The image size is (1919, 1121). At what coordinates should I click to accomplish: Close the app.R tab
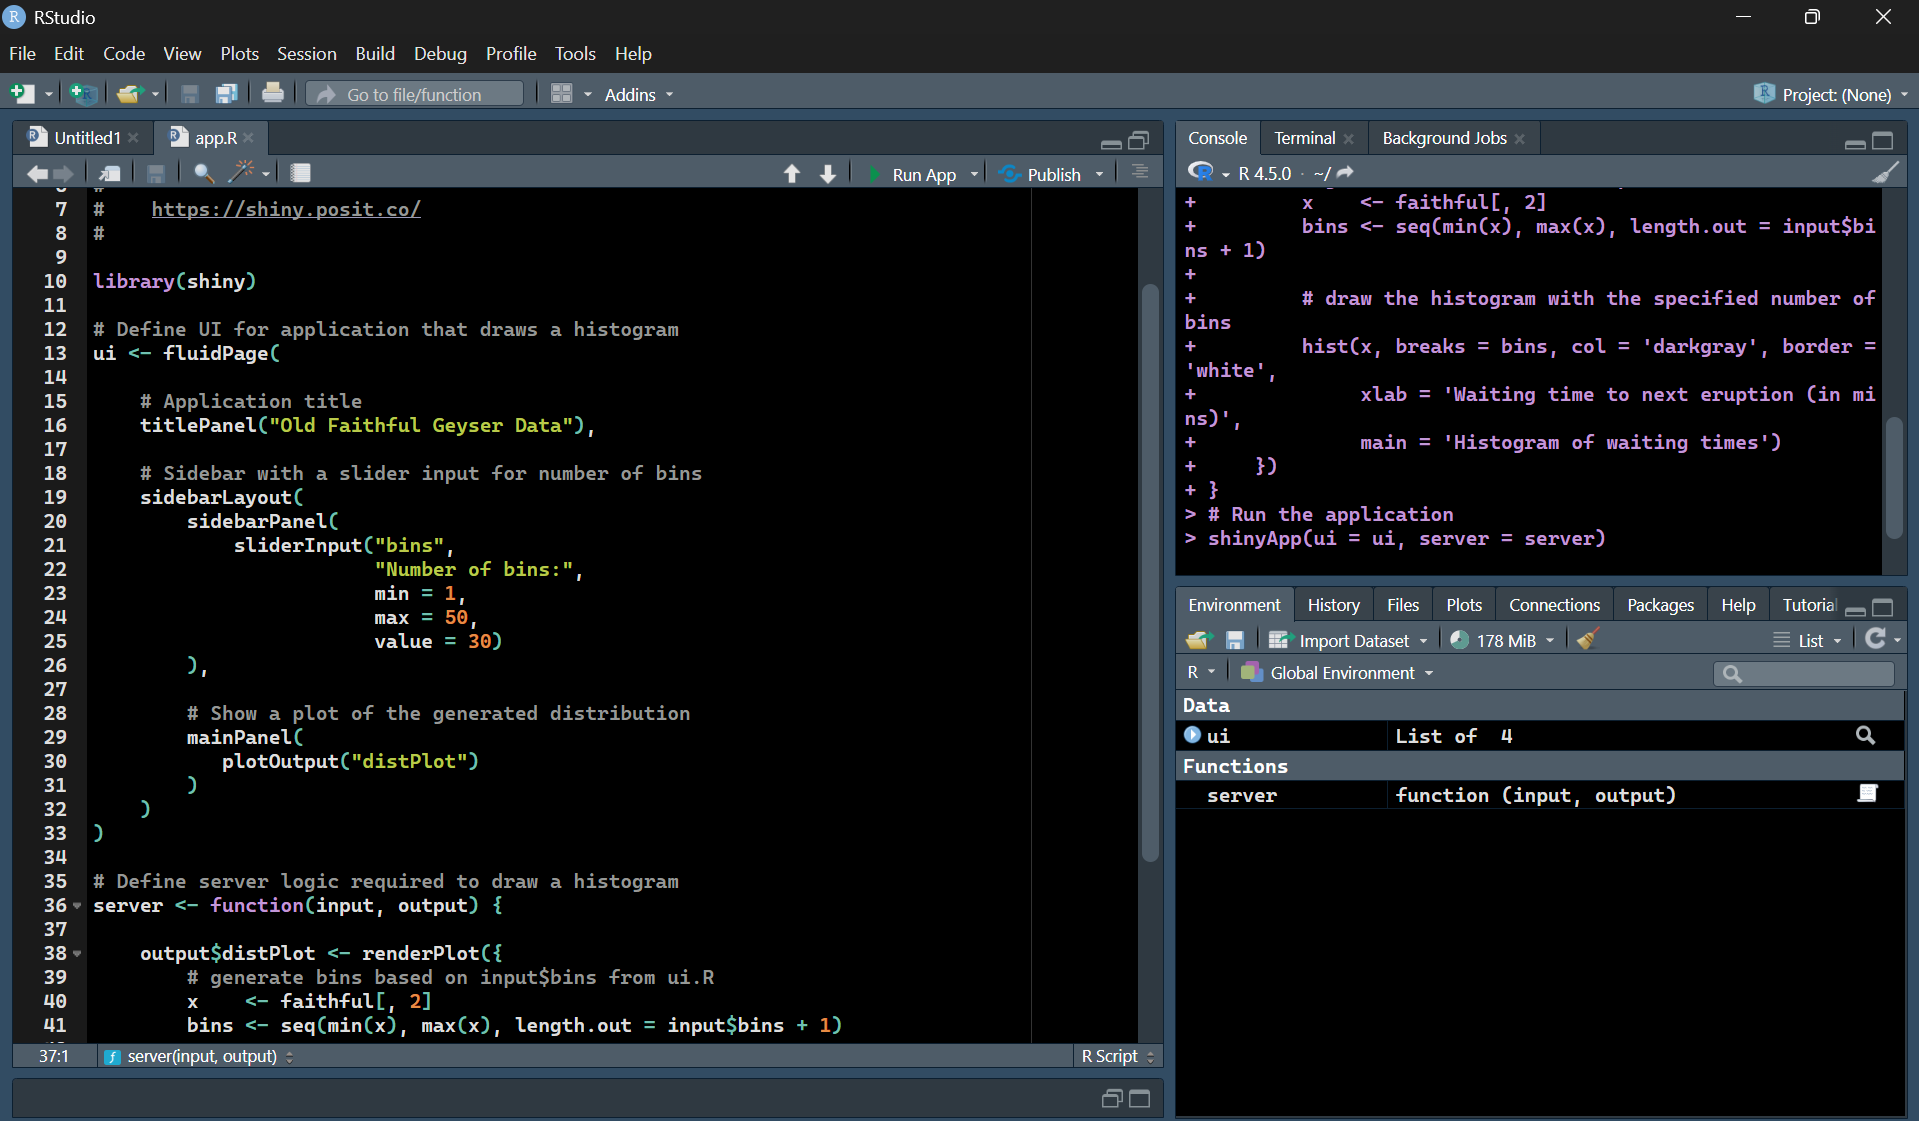248,138
